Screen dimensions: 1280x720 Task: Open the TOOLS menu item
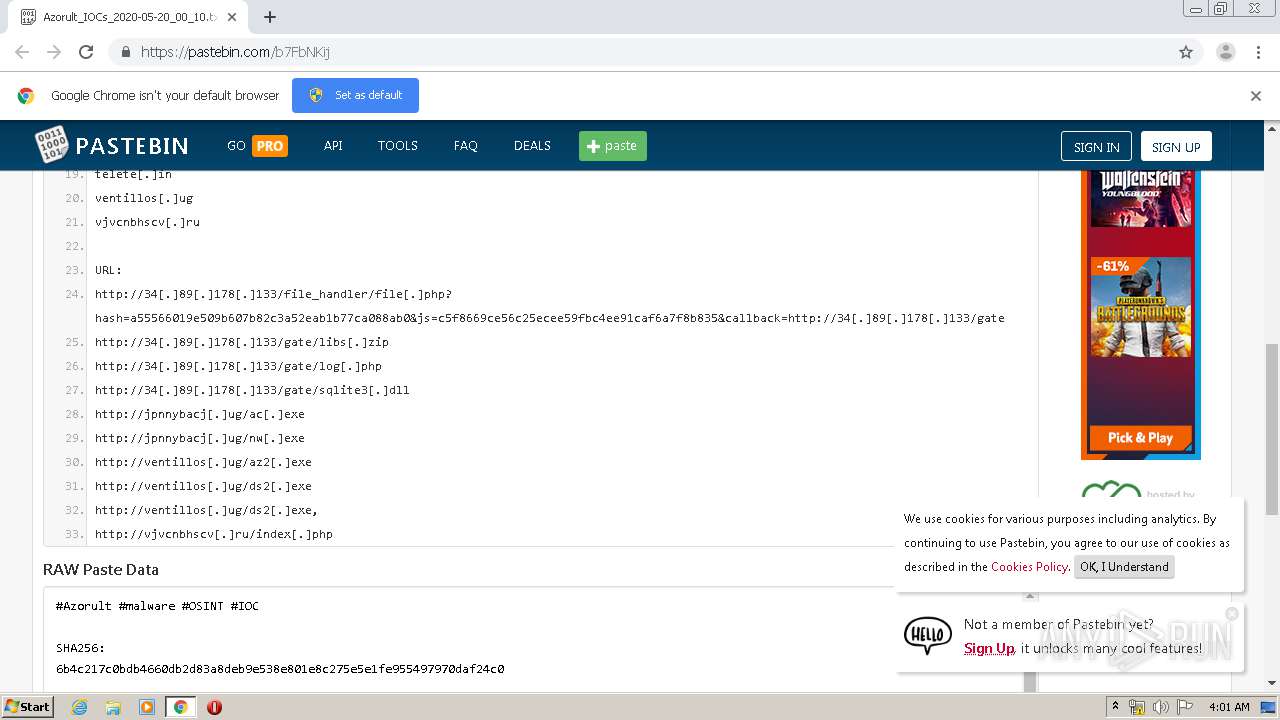point(397,146)
